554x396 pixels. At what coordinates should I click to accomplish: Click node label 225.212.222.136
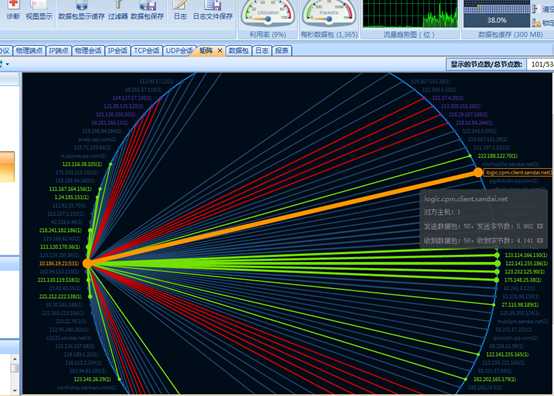(x=60, y=296)
